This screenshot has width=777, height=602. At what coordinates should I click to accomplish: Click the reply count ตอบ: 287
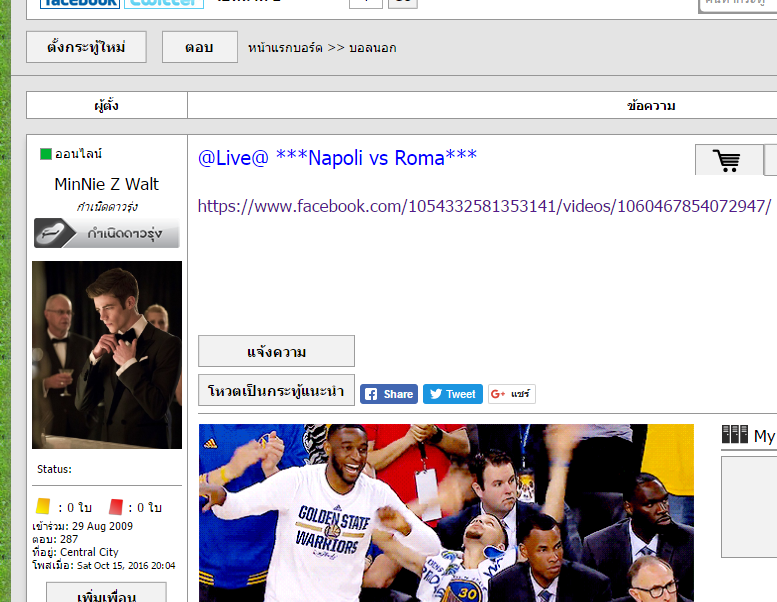tap(55, 539)
